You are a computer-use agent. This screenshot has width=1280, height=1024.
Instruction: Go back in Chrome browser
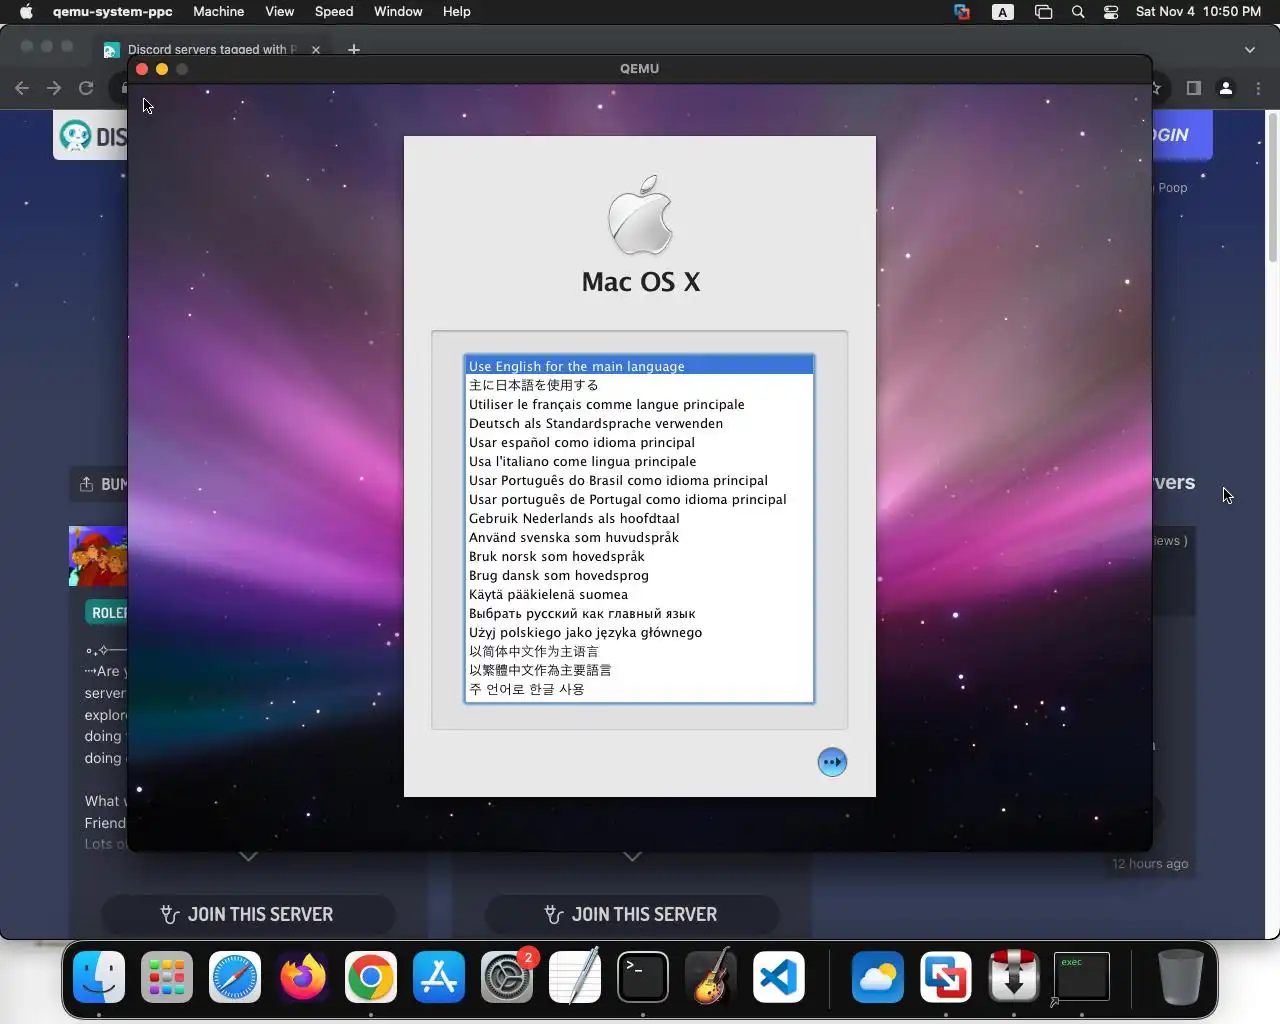(22, 88)
